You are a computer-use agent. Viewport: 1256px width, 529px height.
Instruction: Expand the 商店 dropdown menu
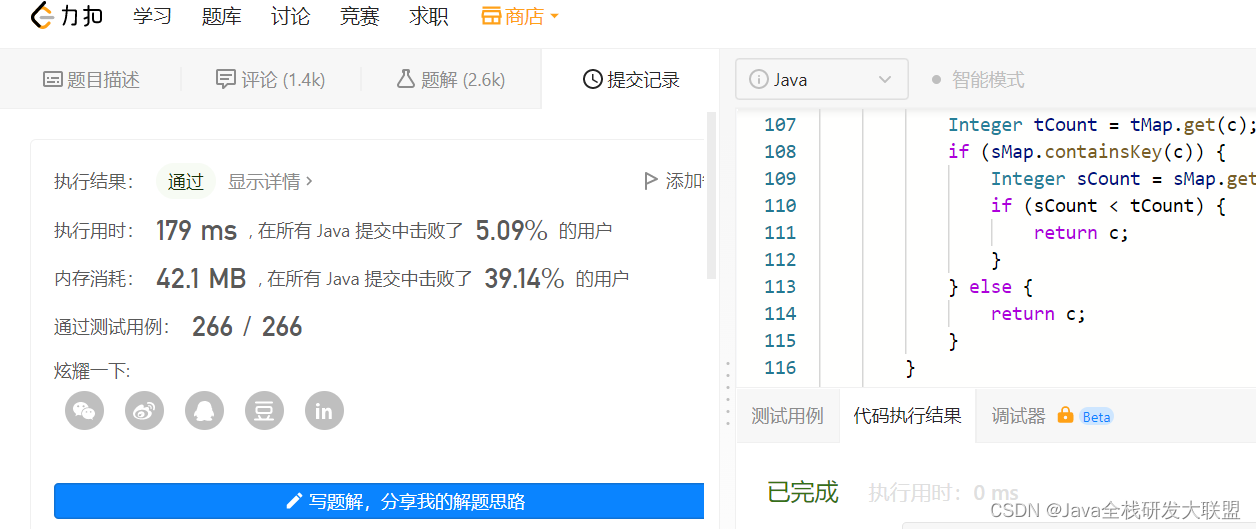520,17
